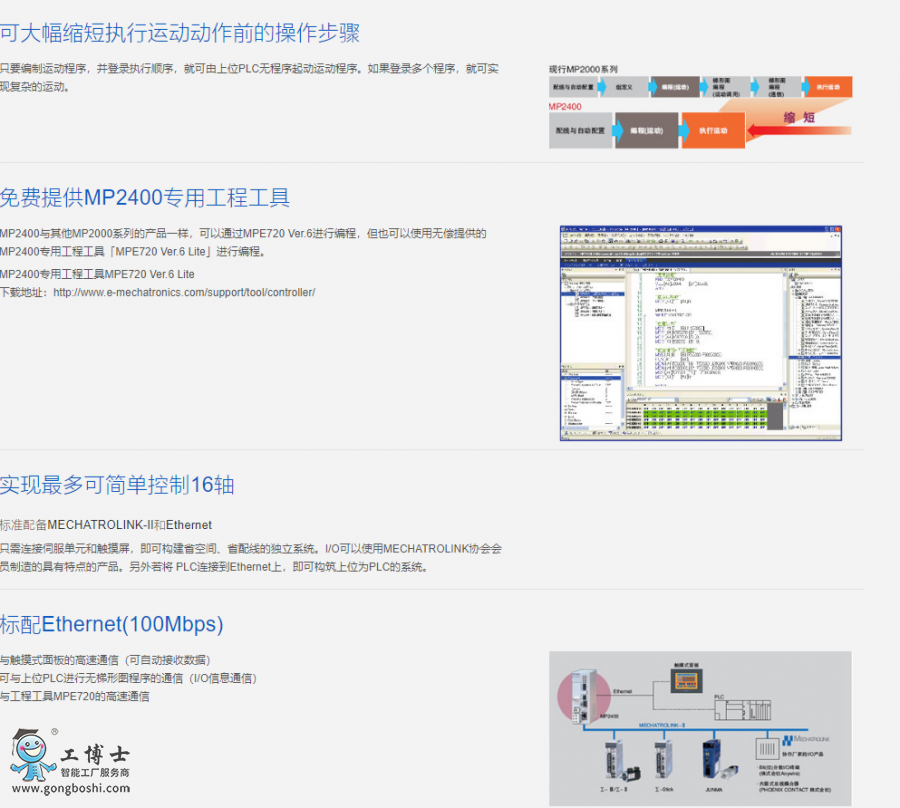900x808 pixels.
Task: Click the partner I/O product box icon
Action: click(767, 748)
